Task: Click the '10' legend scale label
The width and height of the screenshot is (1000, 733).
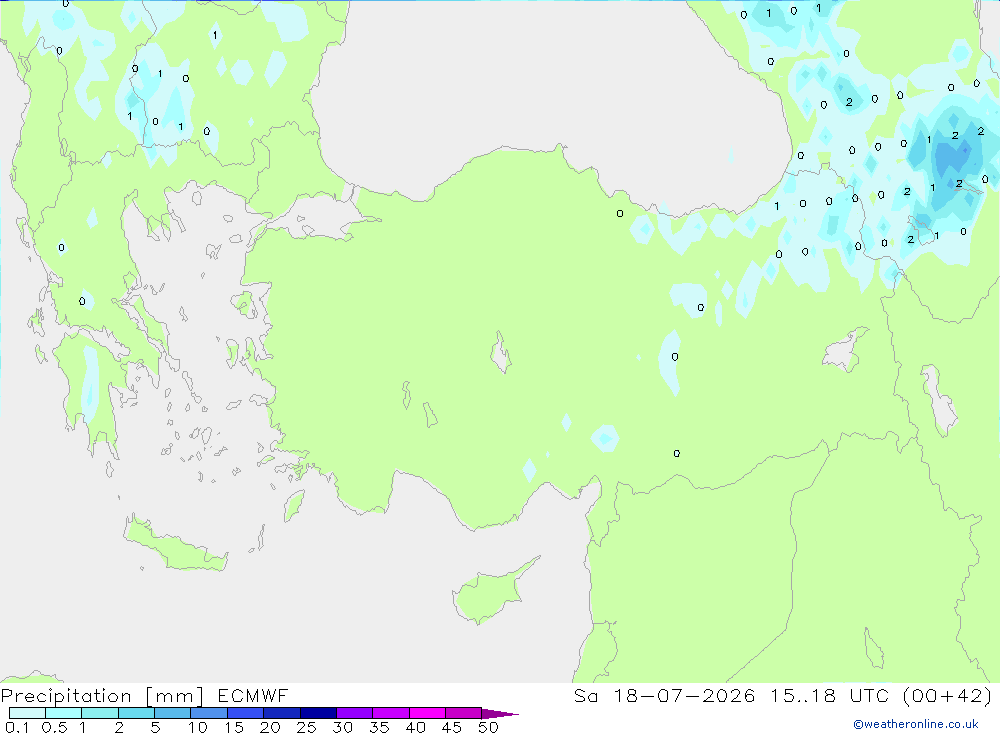Action: point(198,727)
